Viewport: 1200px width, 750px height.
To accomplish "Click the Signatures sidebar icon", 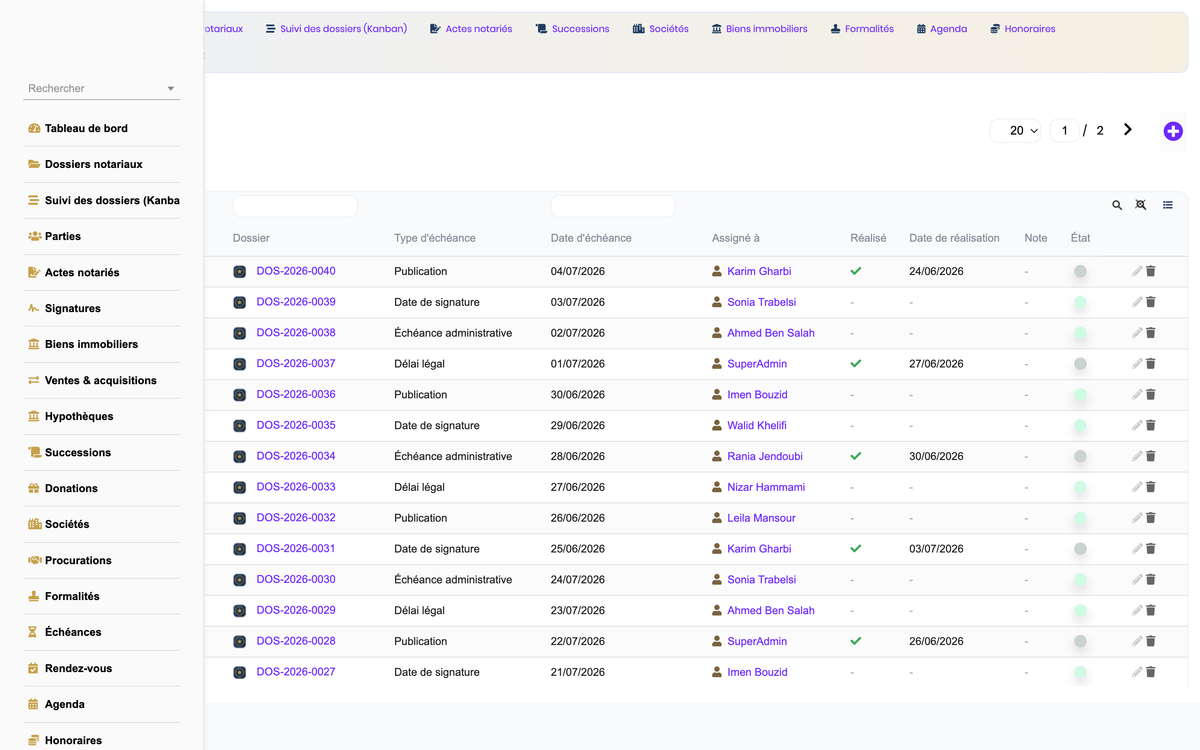I will [x=34, y=308].
